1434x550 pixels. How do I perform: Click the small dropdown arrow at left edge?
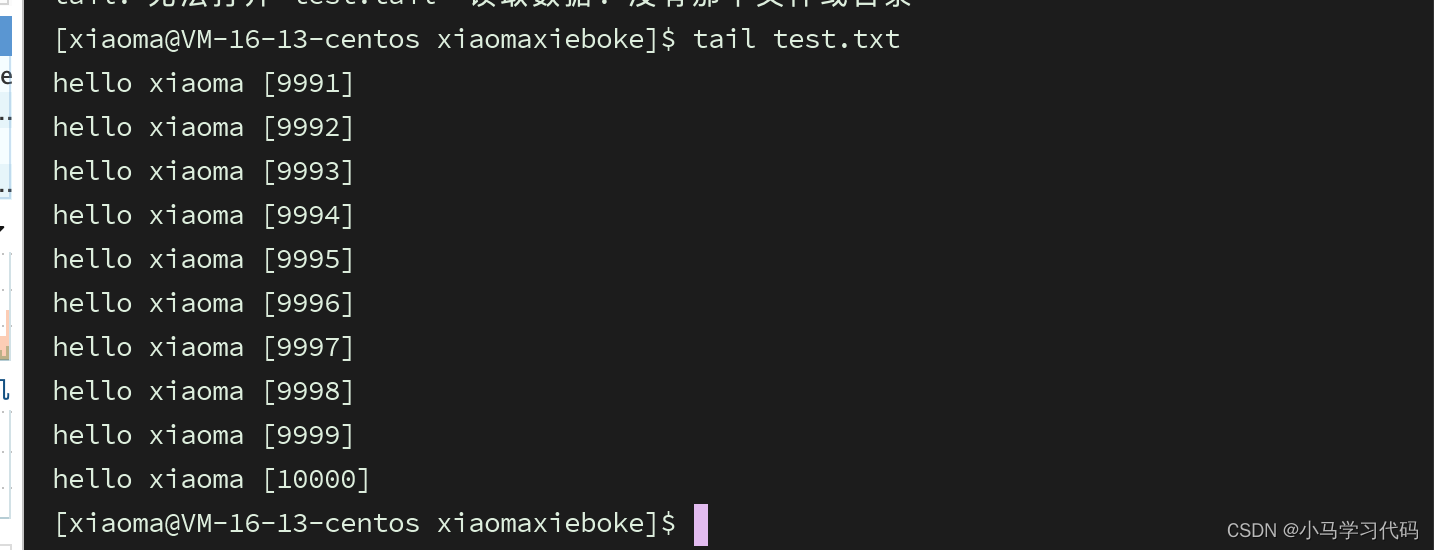pos(3,228)
